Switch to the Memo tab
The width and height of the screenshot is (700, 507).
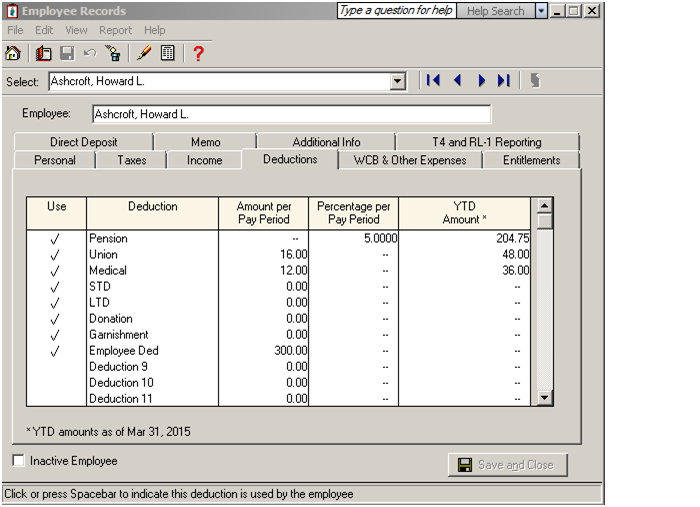[x=205, y=142]
